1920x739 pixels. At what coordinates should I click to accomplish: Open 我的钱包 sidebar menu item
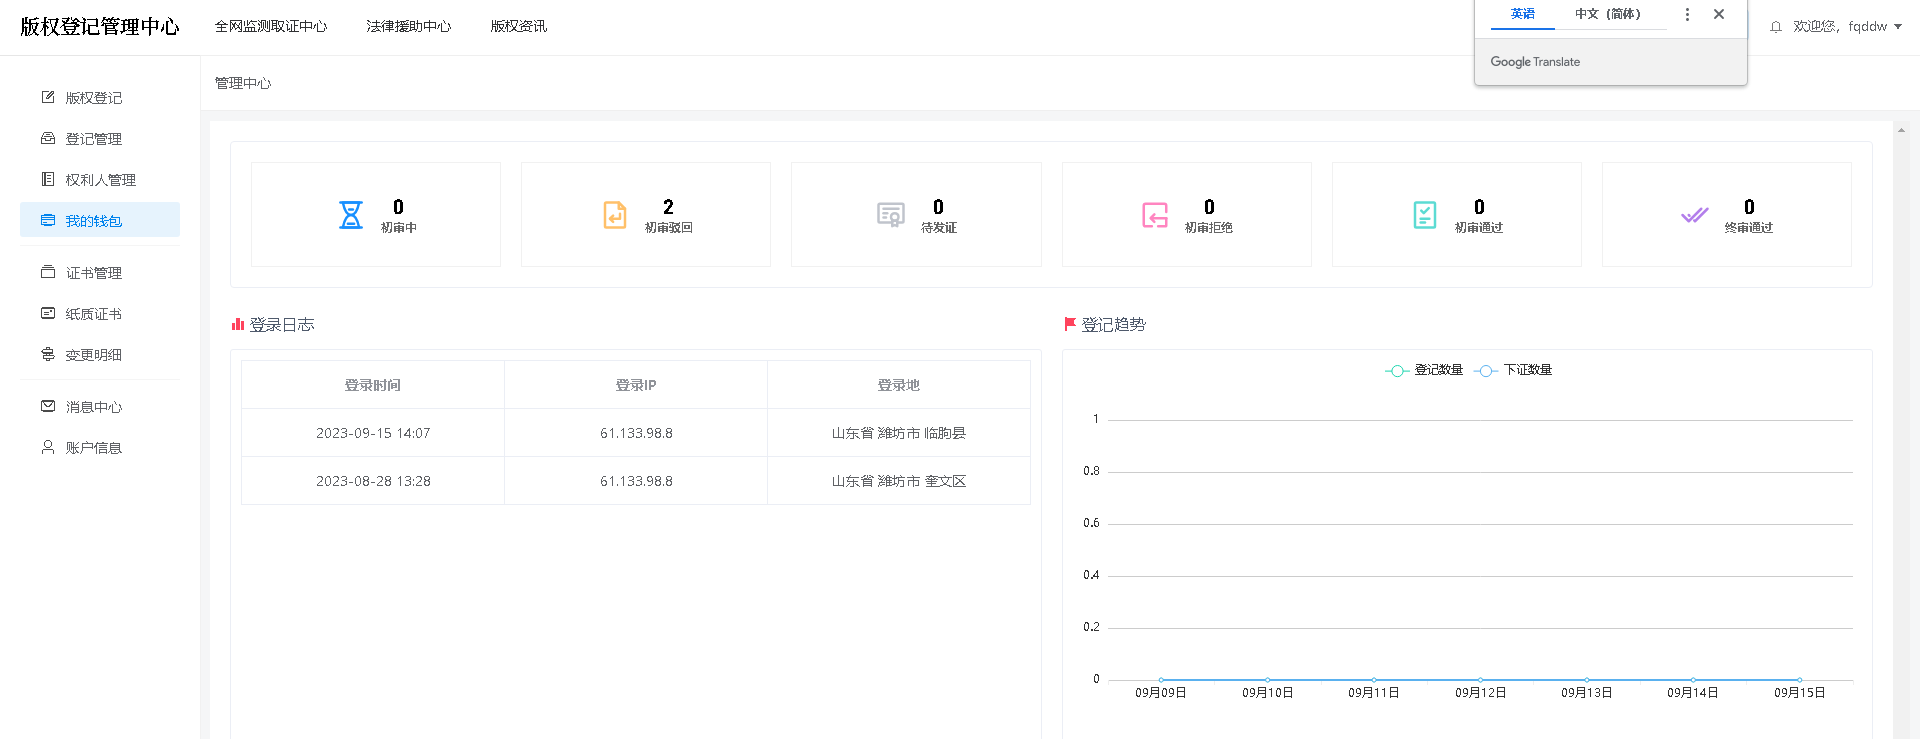point(100,220)
